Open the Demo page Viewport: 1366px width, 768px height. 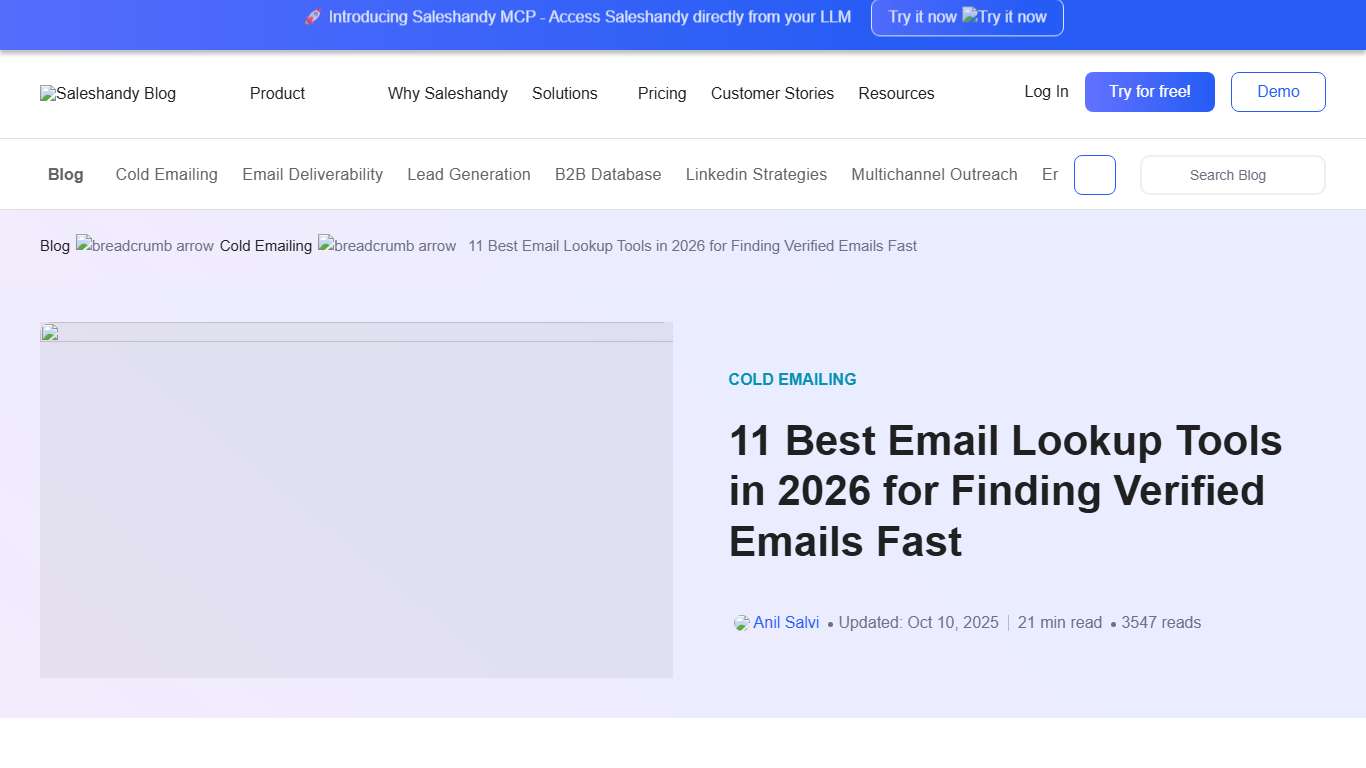click(x=1278, y=91)
